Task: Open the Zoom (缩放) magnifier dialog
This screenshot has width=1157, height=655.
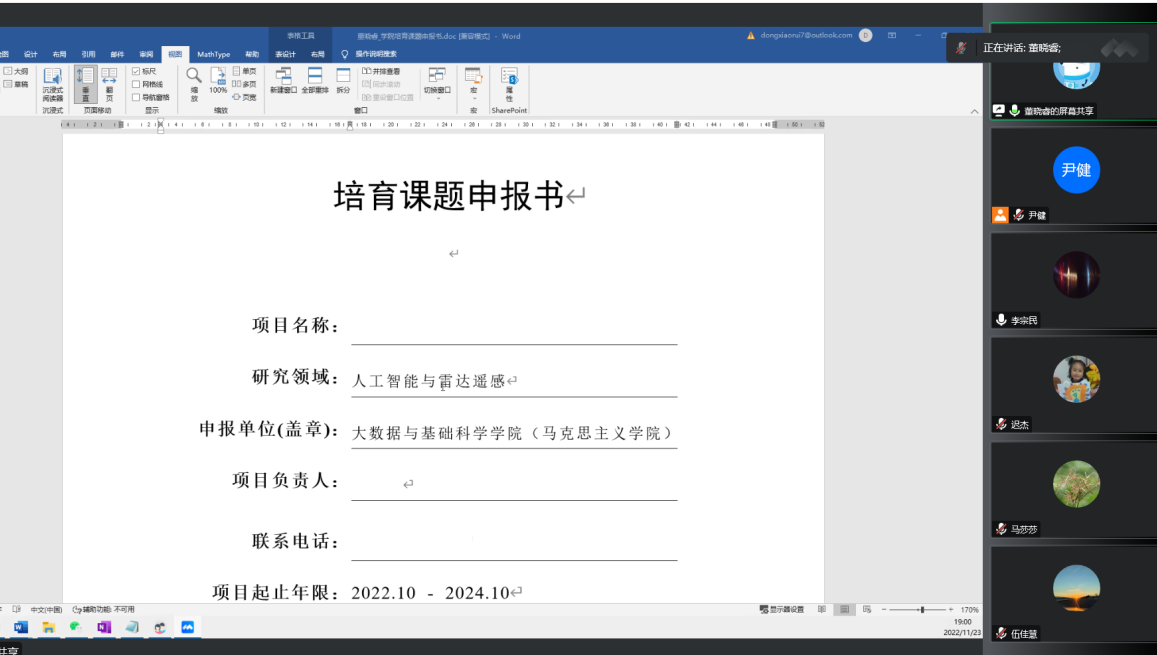Action: pos(194,84)
